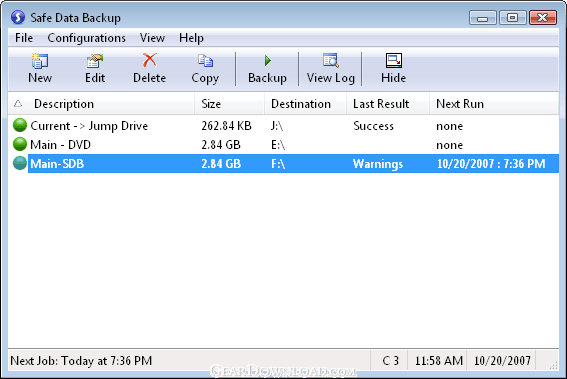Click the window resize grip in status bar
The height and width of the screenshot is (379, 567).
[x=554, y=366]
